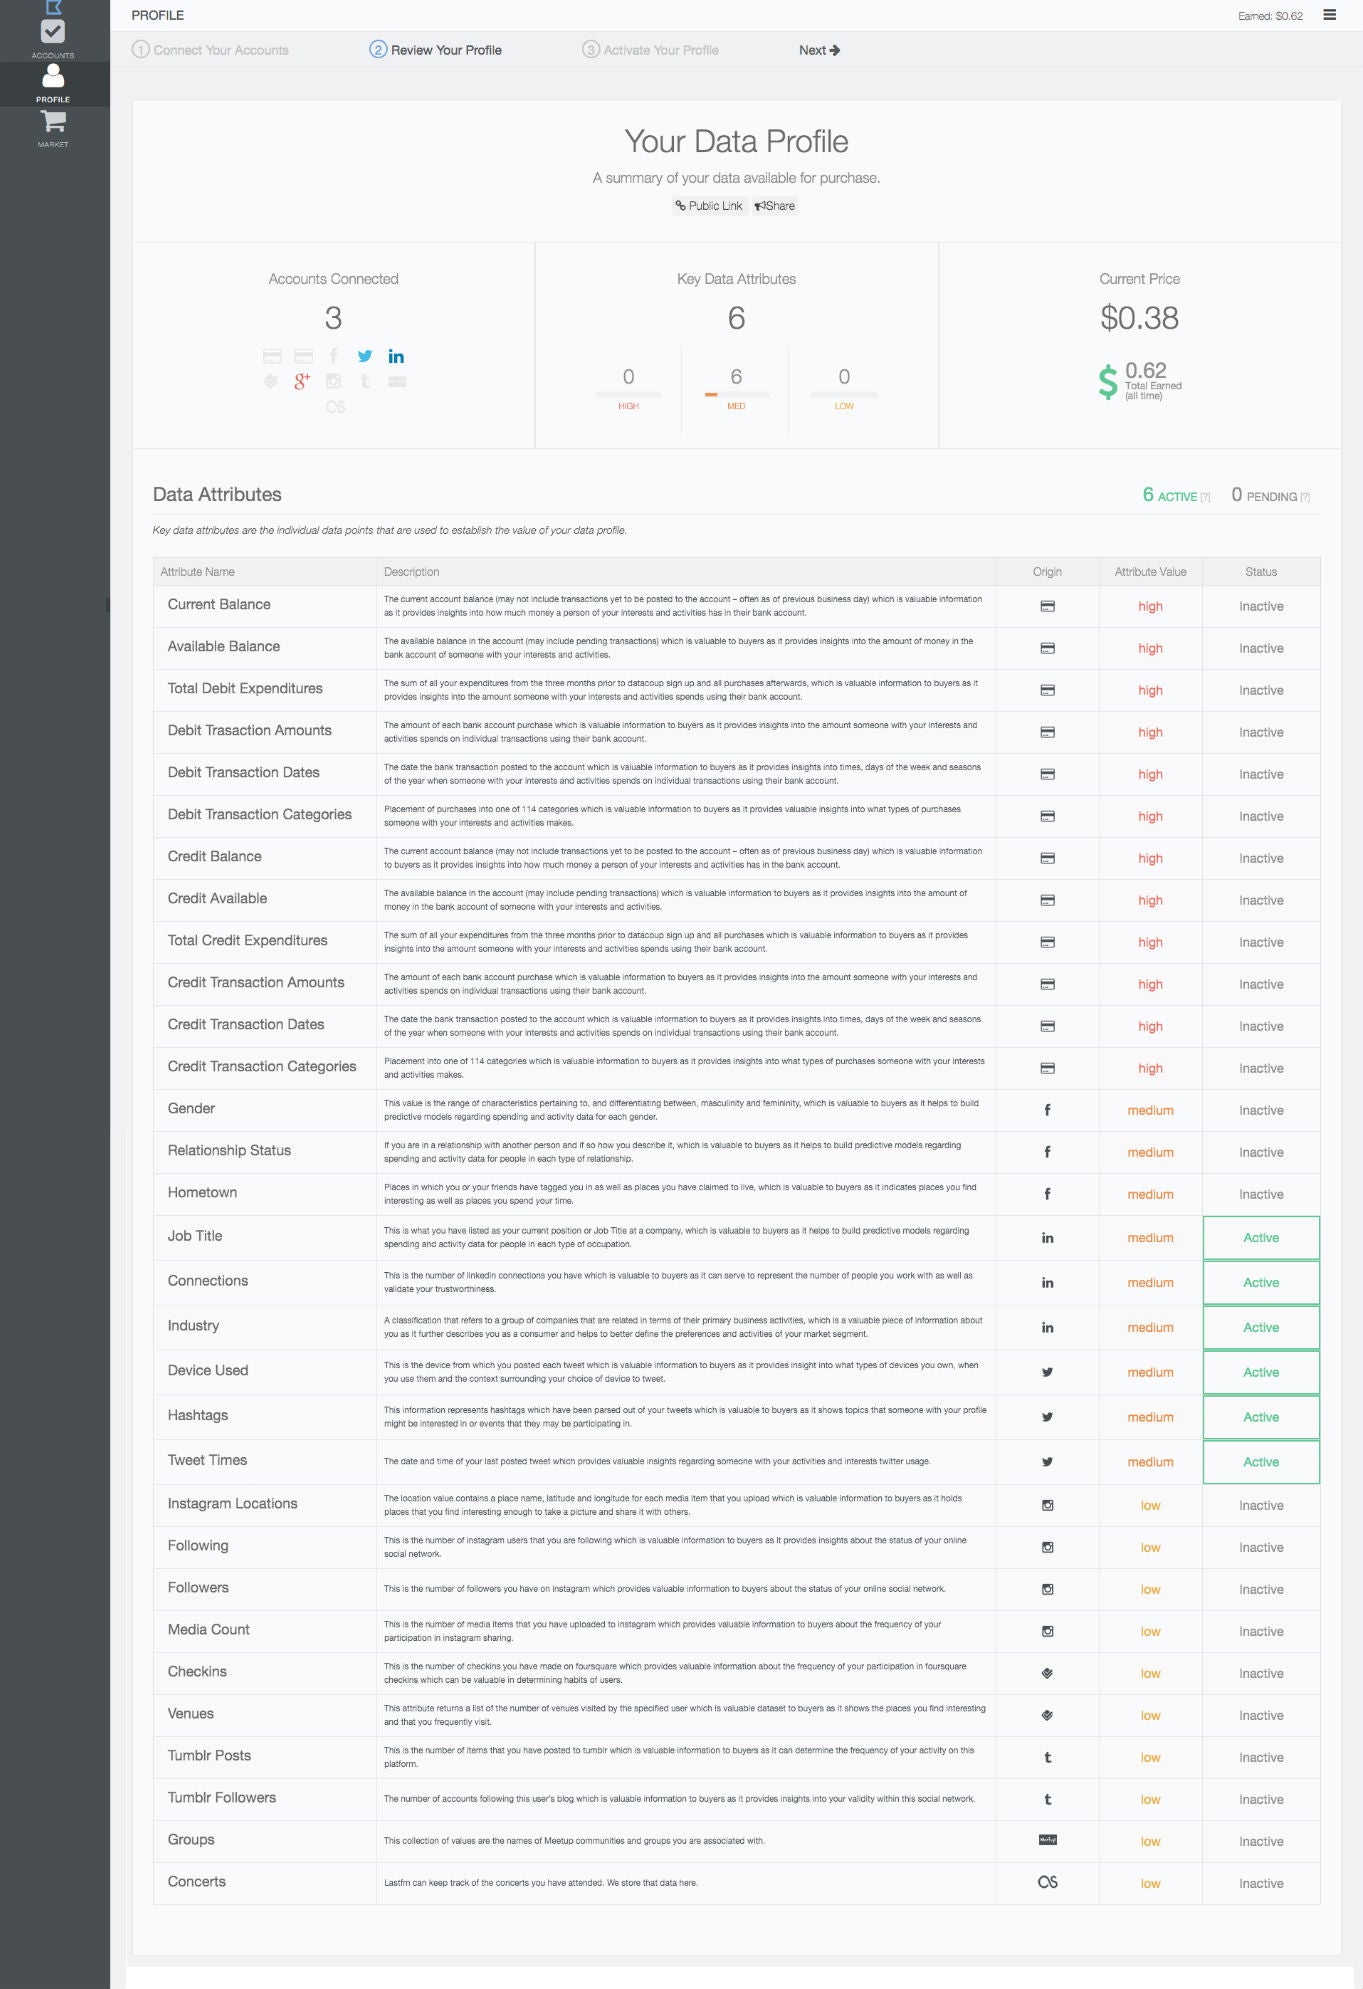Click the greyed Tumblr icon under Accounts Connected
Image resolution: width=1363 pixels, height=1989 pixels.
coord(365,381)
